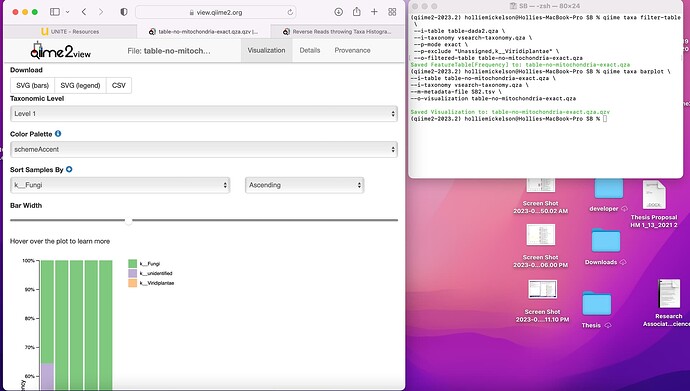Open the developer folder on desktop
The height and width of the screenshot is (391, 690).
609,189
